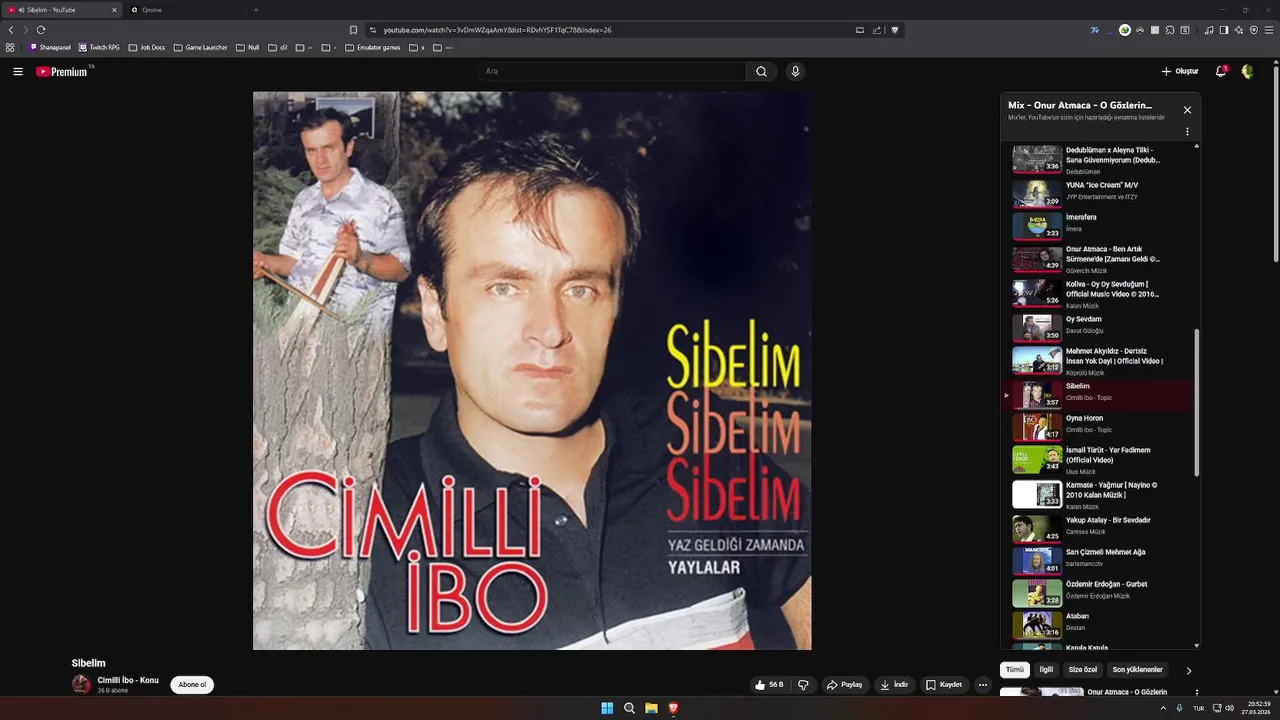This screenshot has width=1280, height=720.
Task: Bookmark this page icon in address bar
Action: pyautogui.click(x=353, y=30)
